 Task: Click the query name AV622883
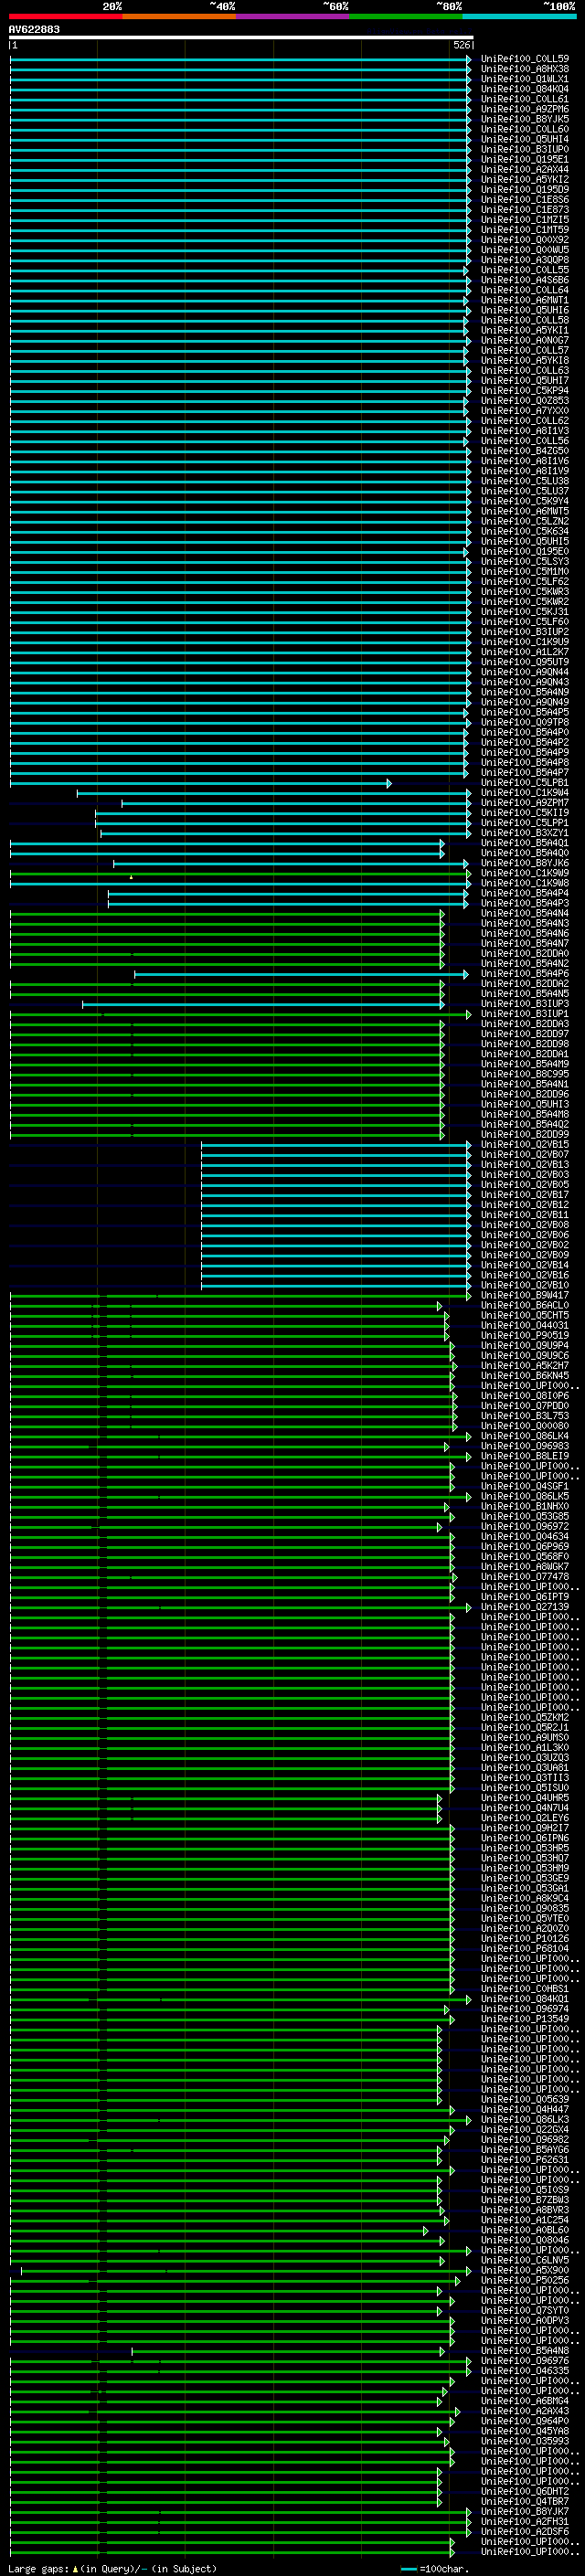point(34,30)
